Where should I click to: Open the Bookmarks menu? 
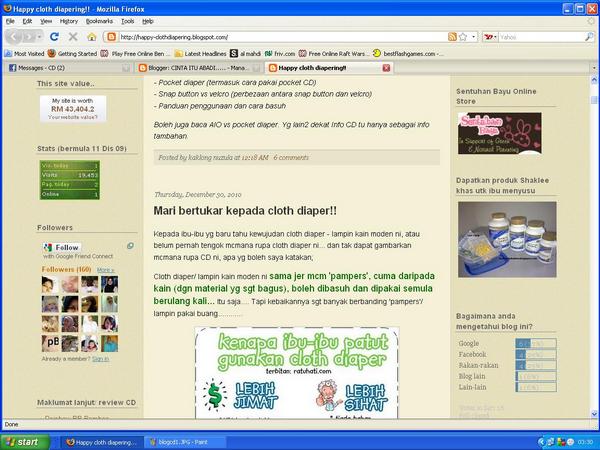[99, 21]
